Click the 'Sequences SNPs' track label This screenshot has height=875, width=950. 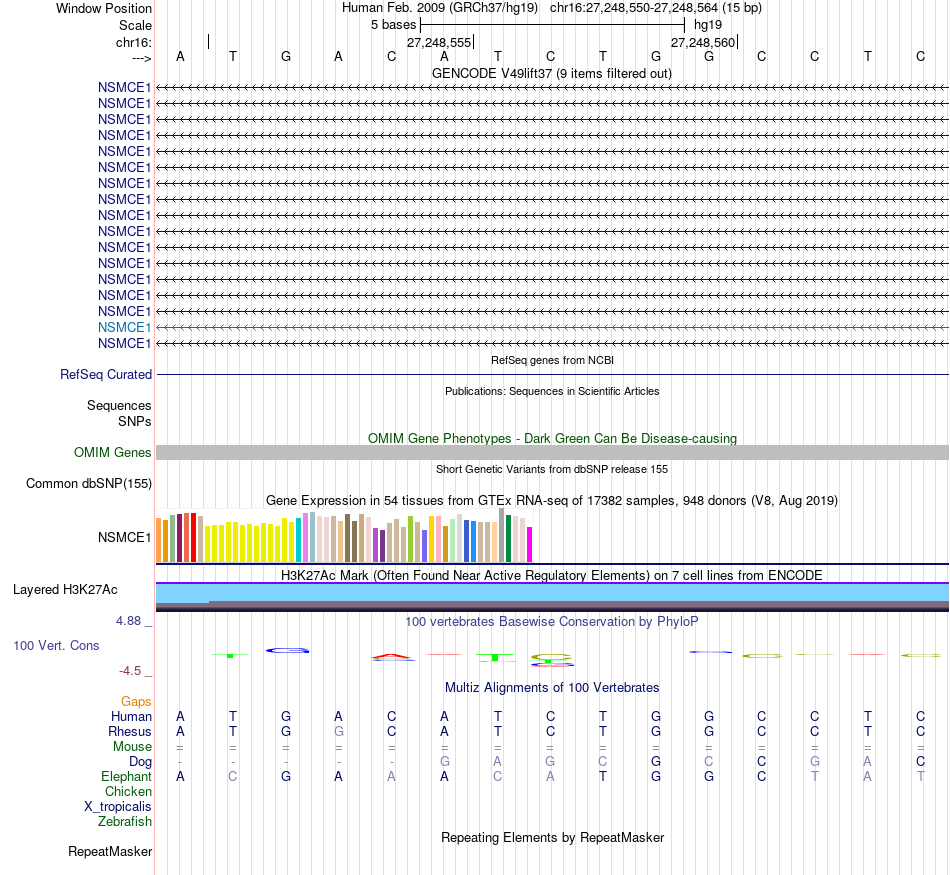pyautogui.click(x=119, y=413)
